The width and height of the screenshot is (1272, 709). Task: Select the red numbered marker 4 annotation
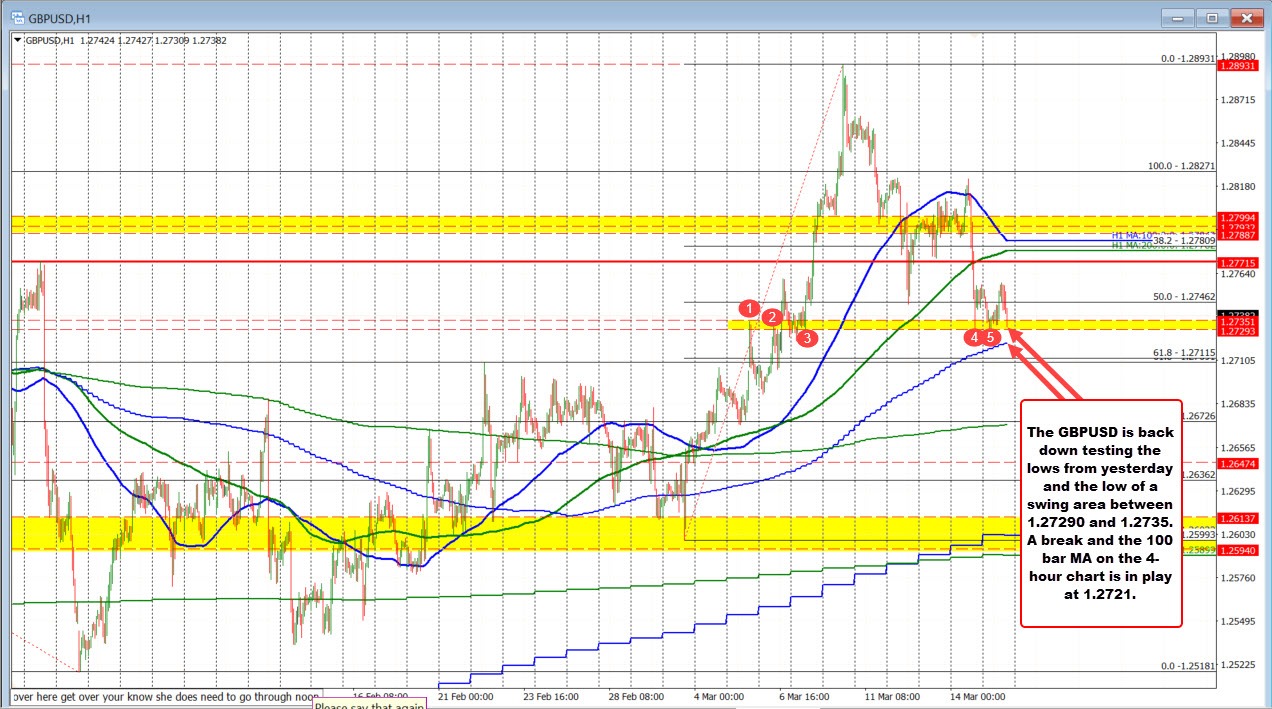click(973, 338)
